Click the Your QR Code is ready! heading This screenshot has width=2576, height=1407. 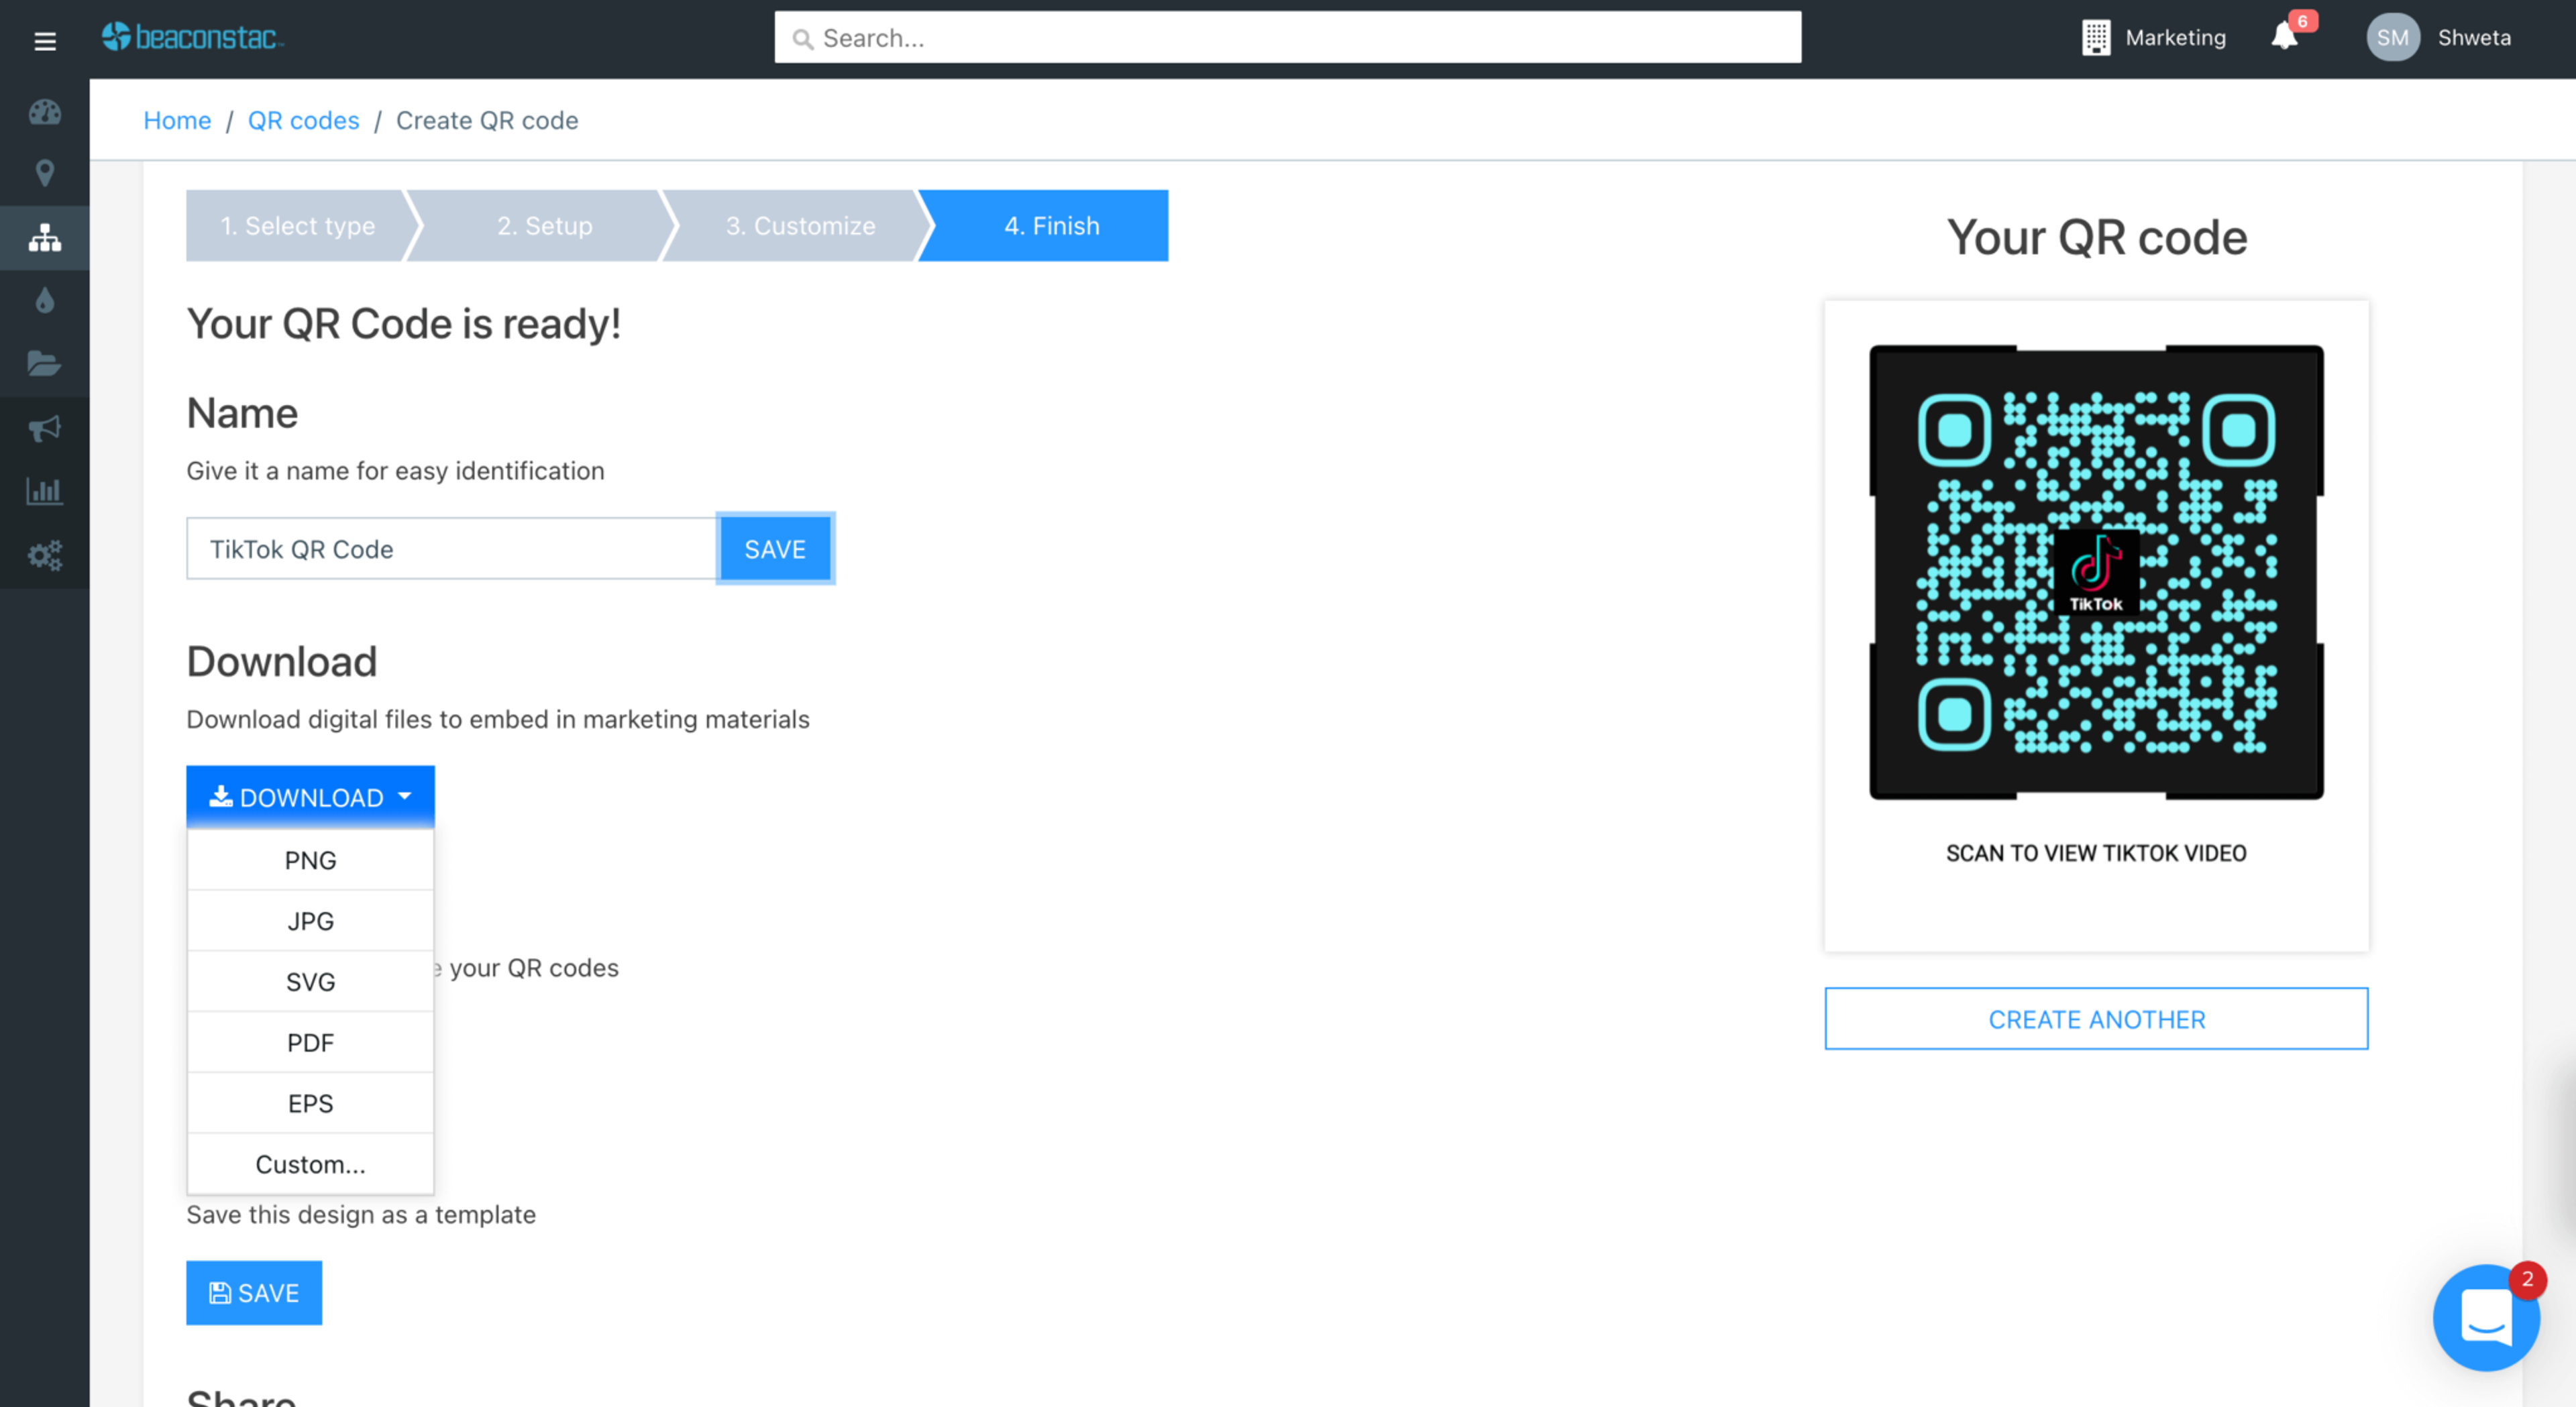(404, 324)
